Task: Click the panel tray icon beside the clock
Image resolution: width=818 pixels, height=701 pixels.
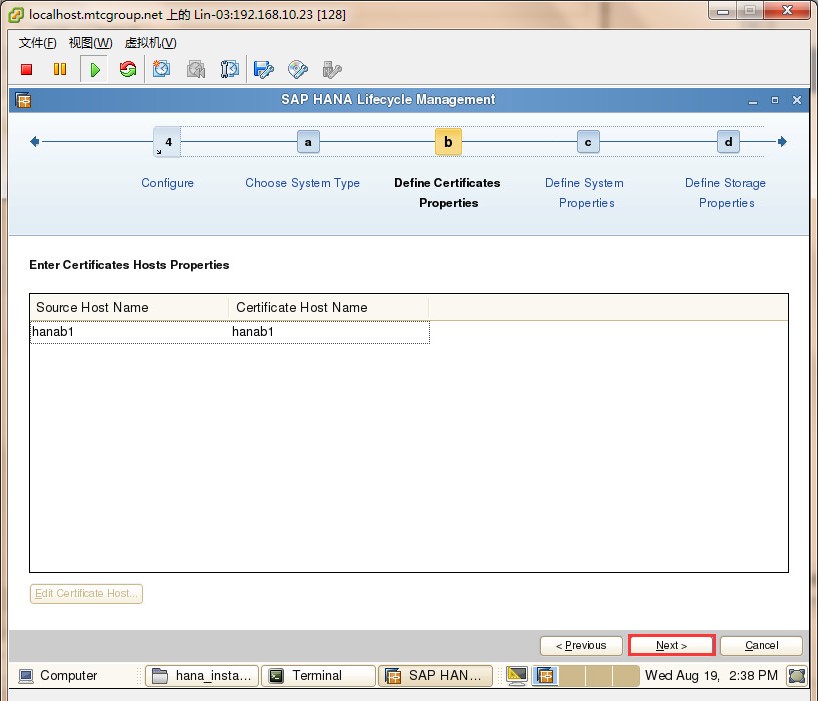Action: point(797,675)
